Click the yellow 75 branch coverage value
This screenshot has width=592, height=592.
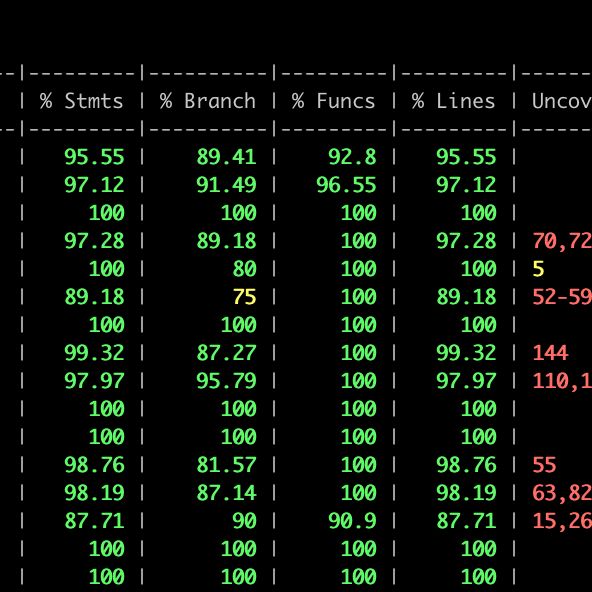[244, 297]
